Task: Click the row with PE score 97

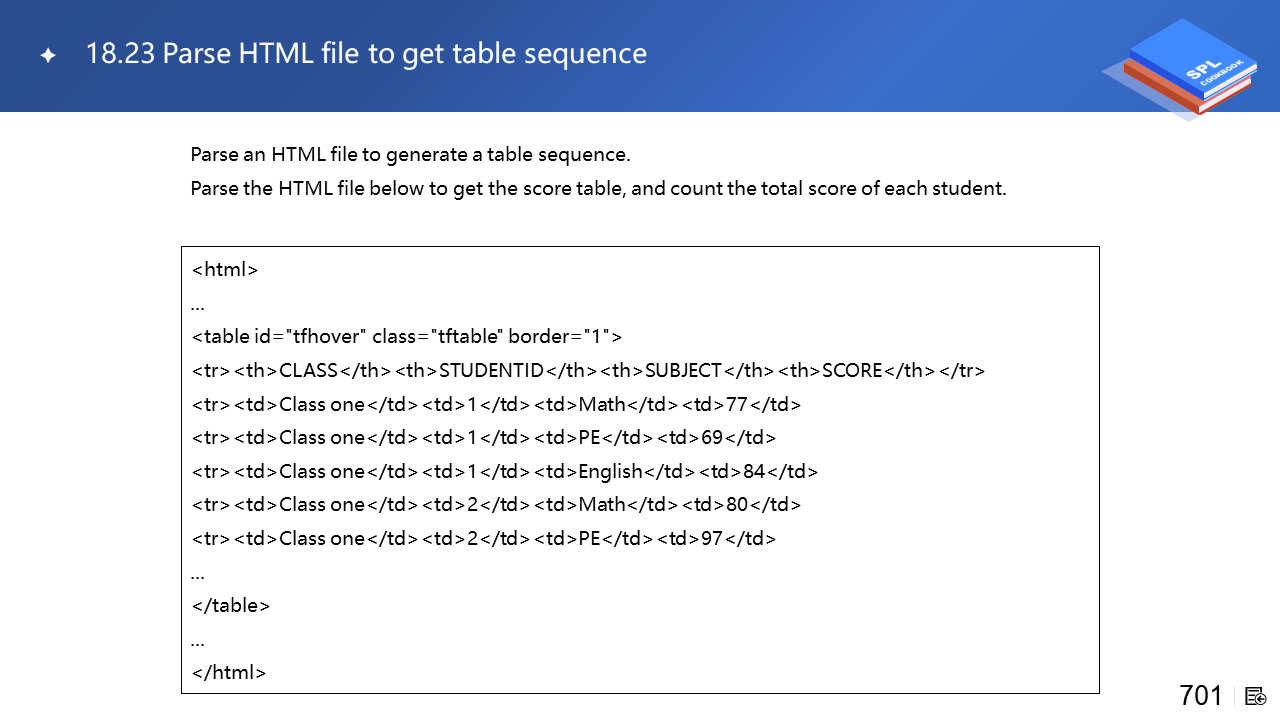Action: click(484, 539)
